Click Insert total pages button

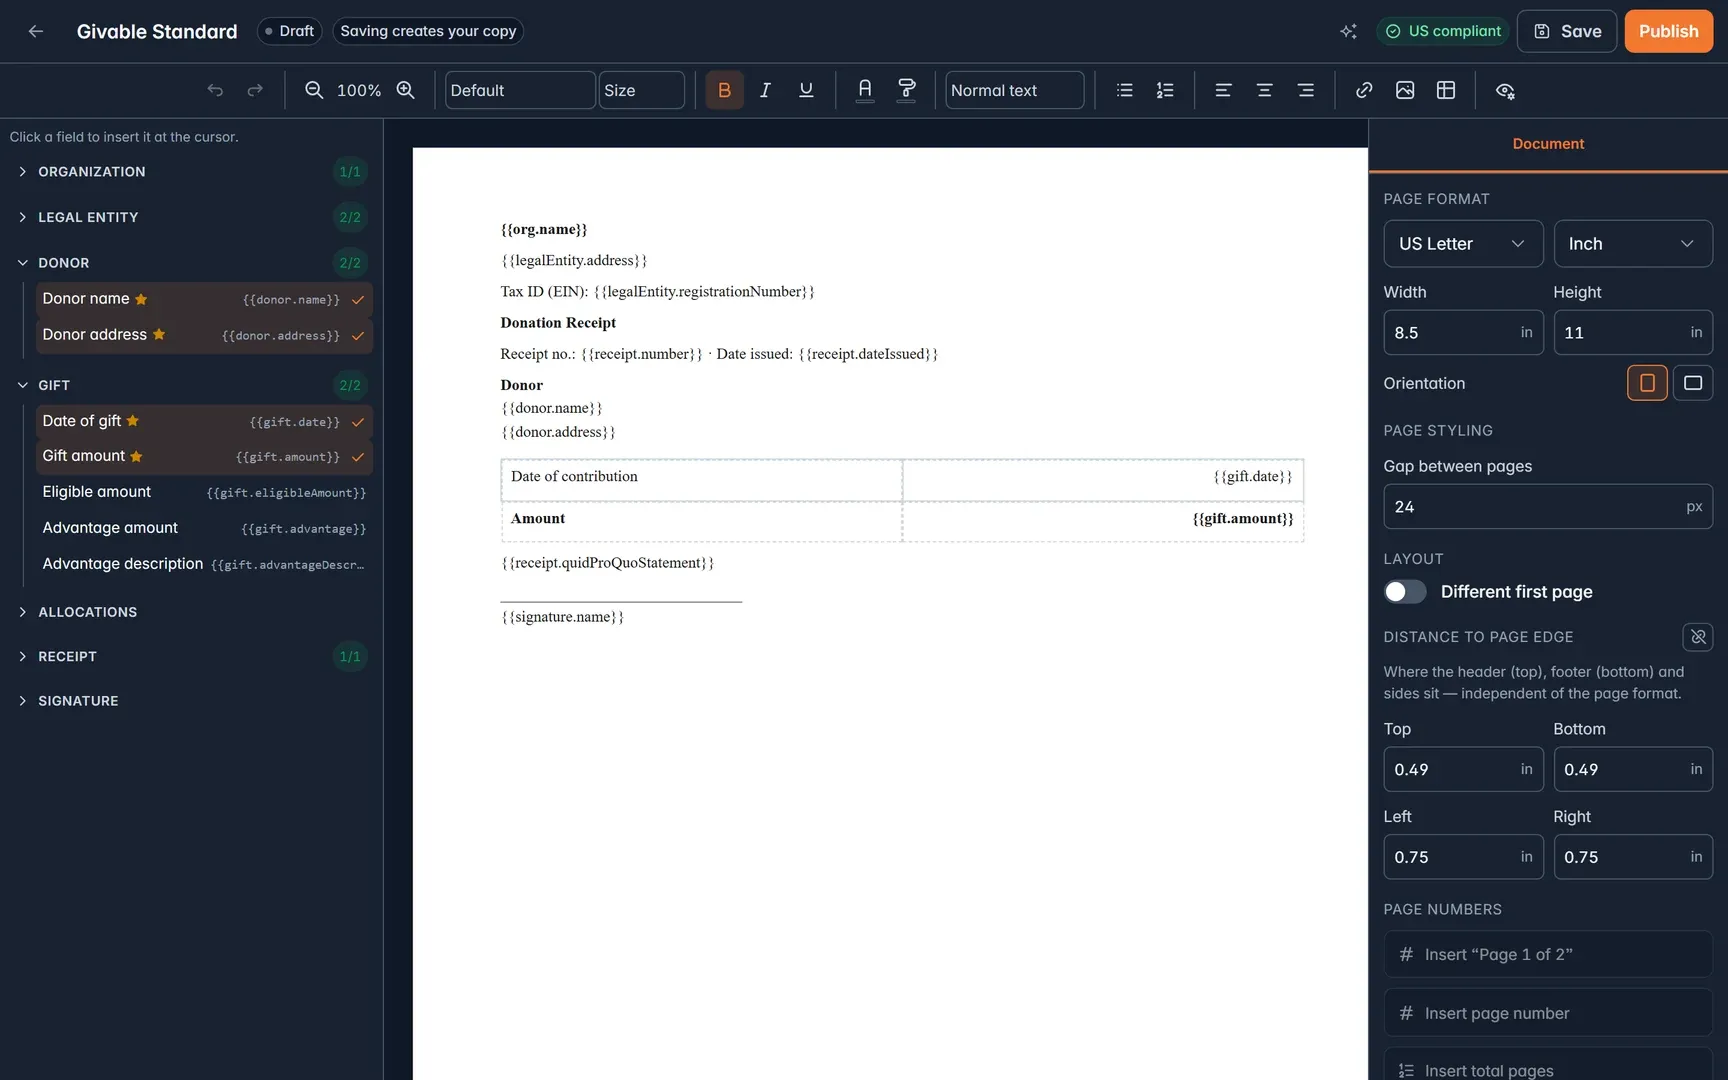click(1548, 1066)
